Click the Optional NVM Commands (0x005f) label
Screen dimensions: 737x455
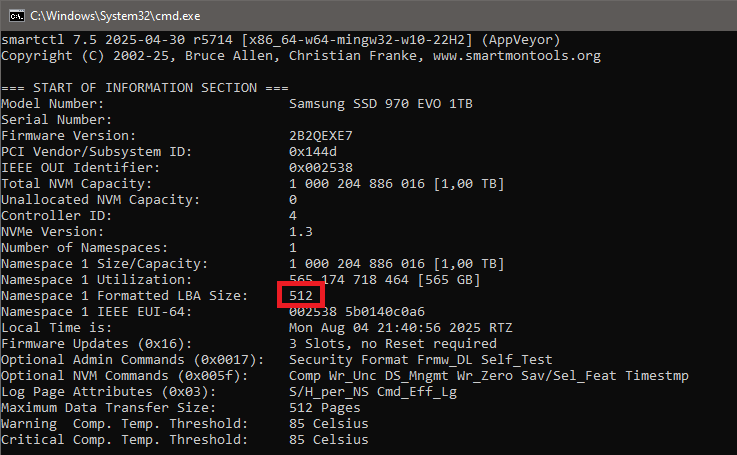[x=124, y=376]
